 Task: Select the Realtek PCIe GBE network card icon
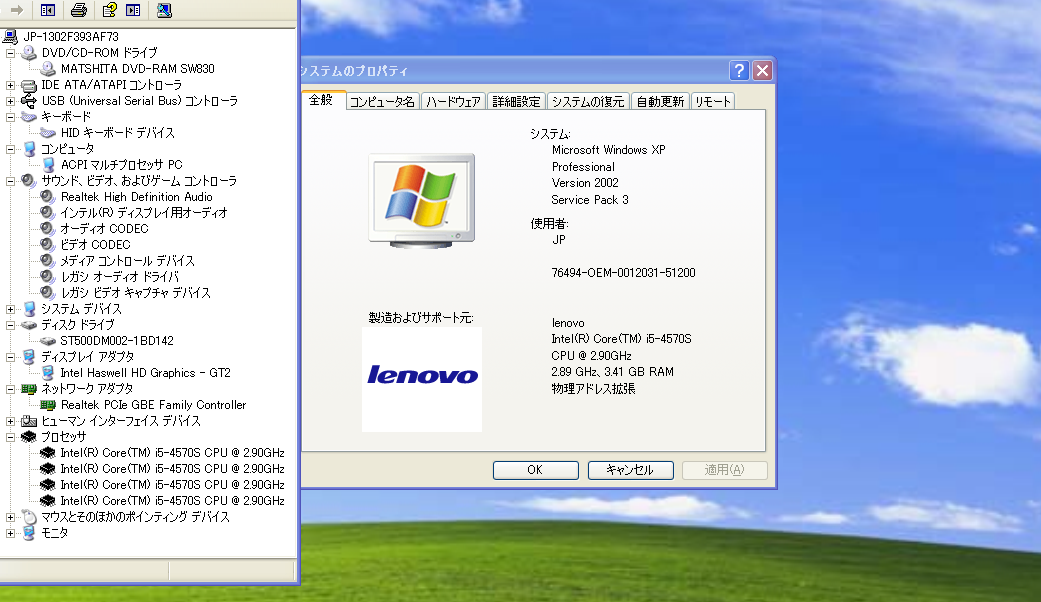(x=48, y=404)
